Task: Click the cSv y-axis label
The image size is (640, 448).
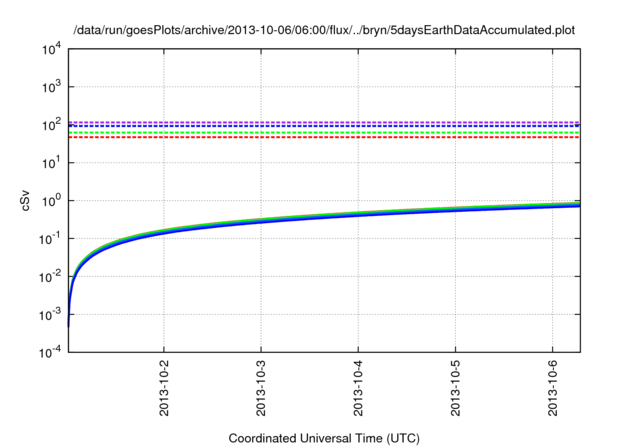Action: 27,200
